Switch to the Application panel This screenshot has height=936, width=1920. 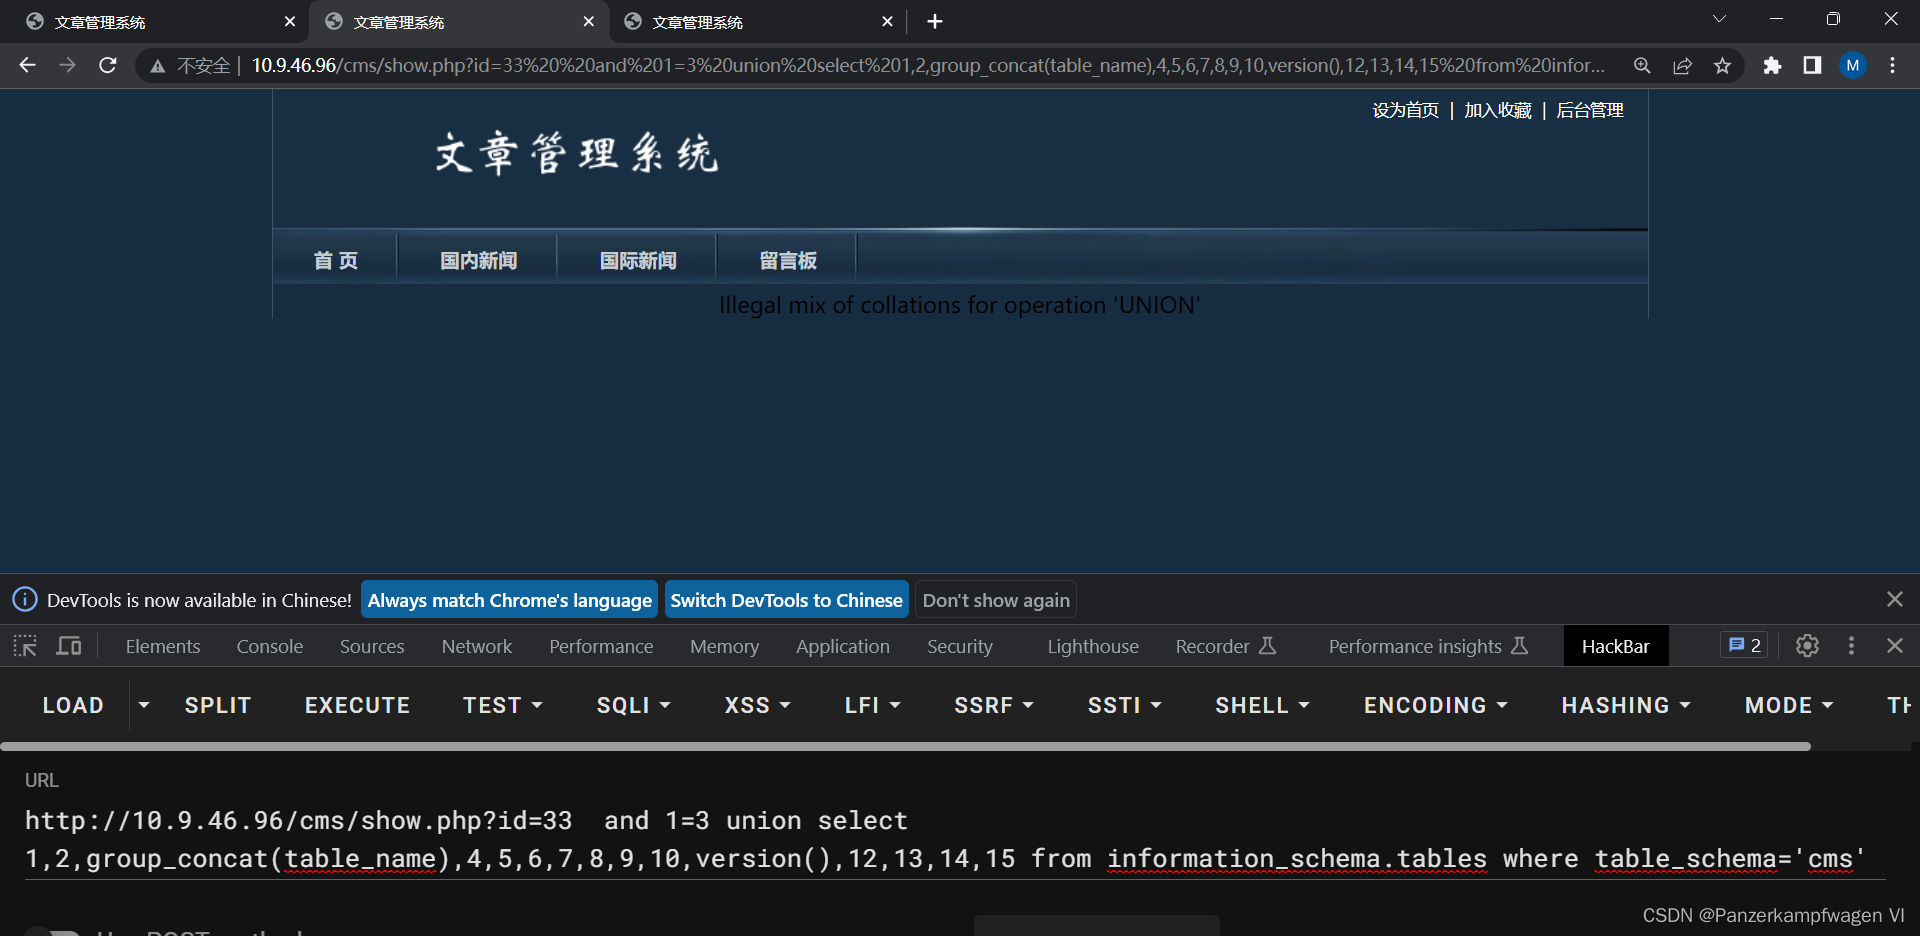click(843, 647)
